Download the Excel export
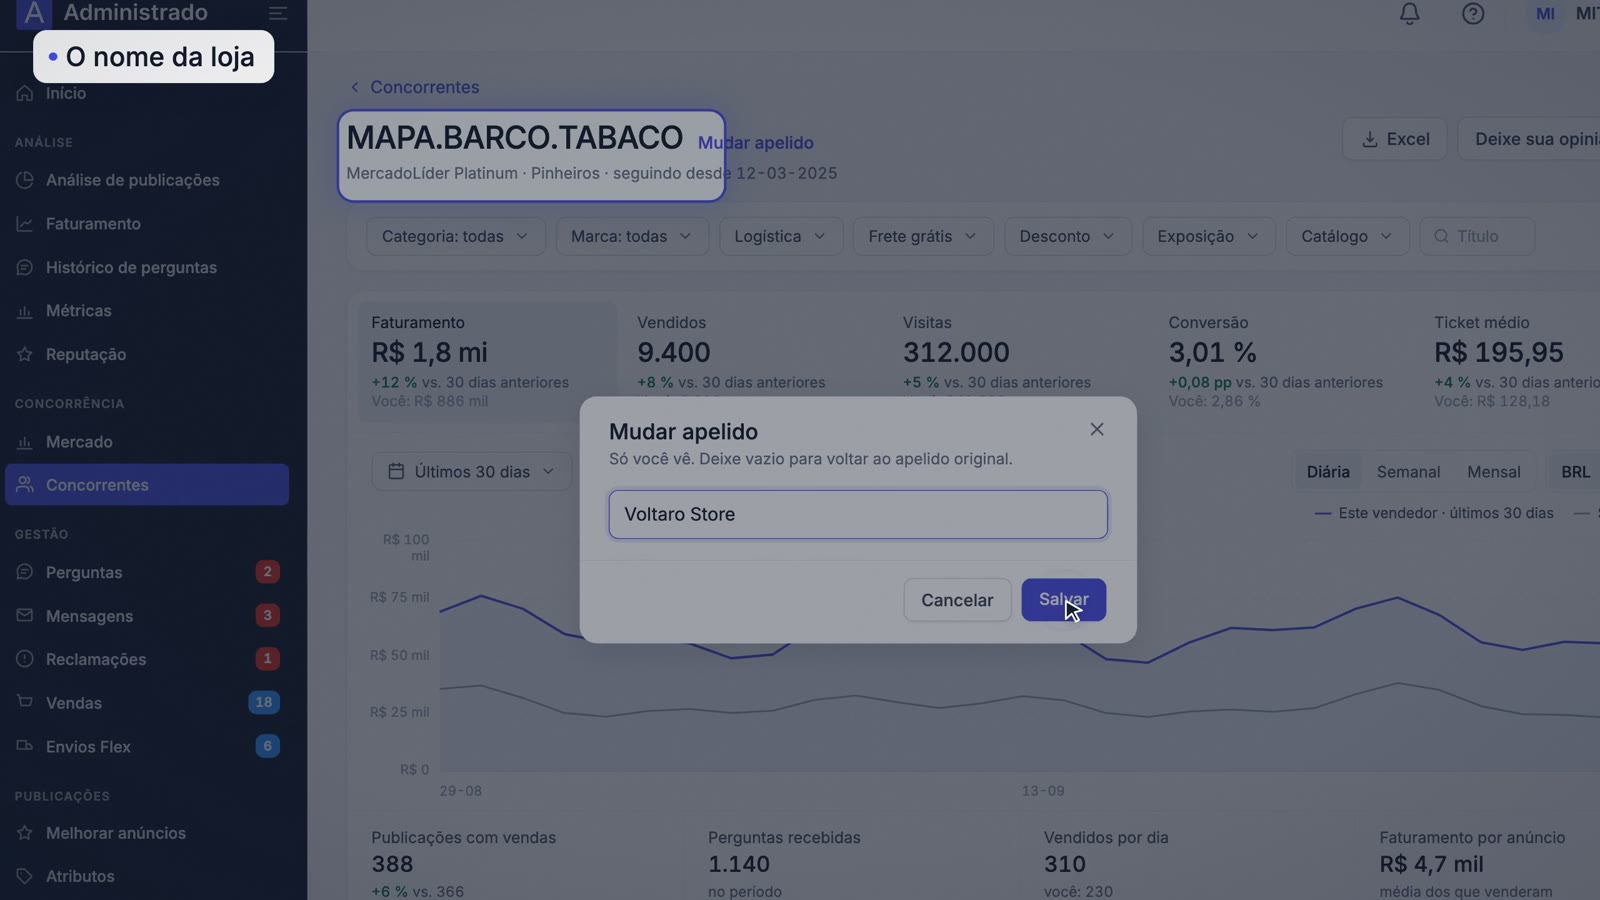The image size is (1600, 900). click(x=1394, y=139)
